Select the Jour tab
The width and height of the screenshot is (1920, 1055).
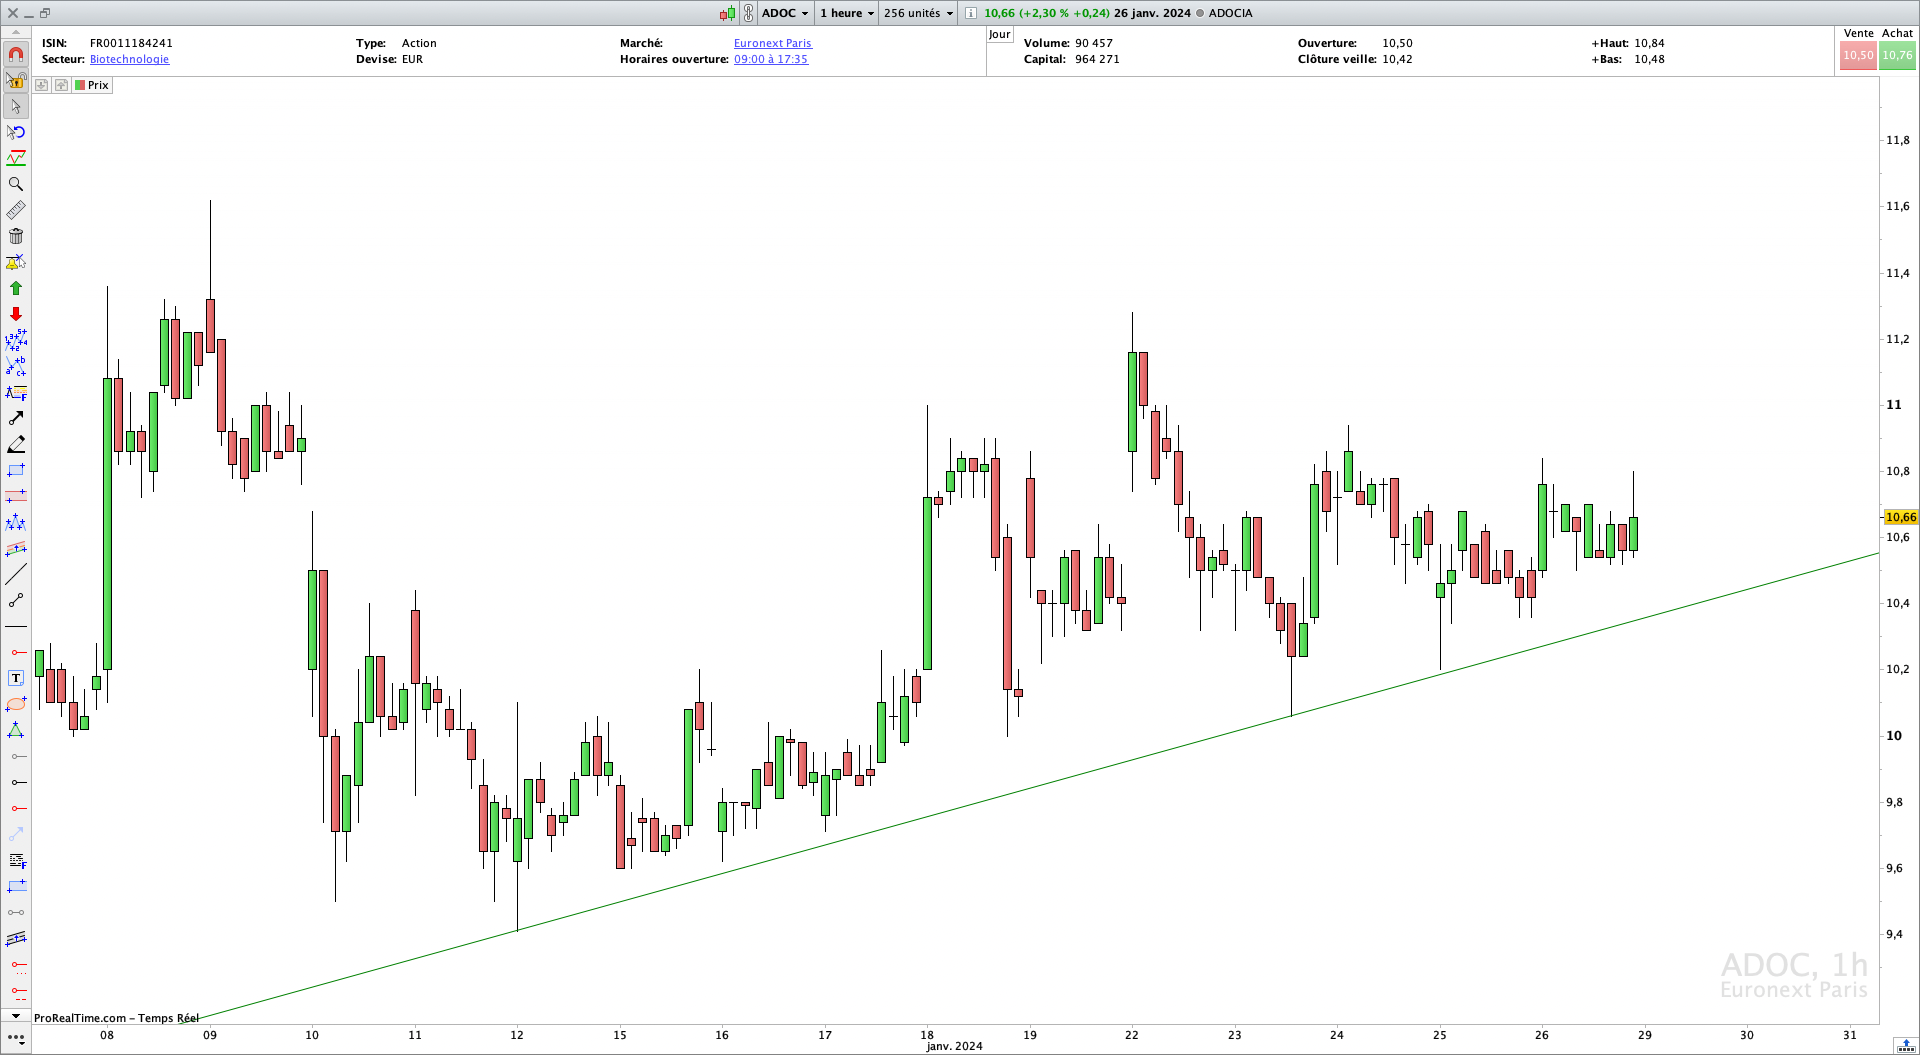pyautogui.click(x=999, y=34)
